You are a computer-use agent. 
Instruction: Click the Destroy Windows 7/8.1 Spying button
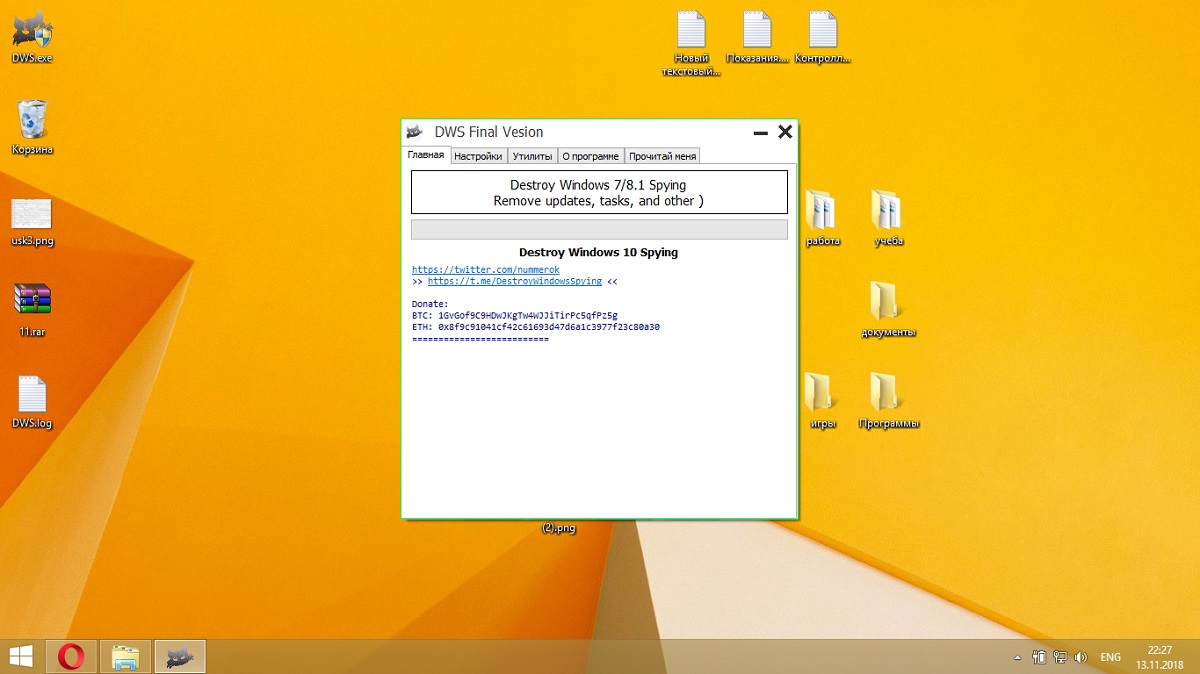tap(599, 192)
